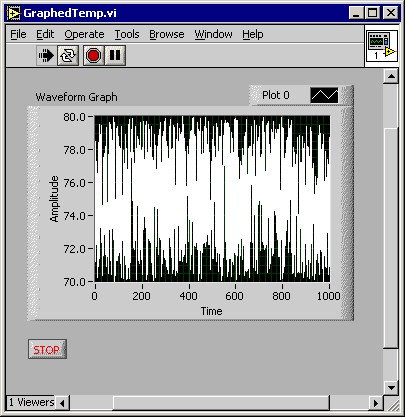Image resolution: width=405 pixels, height=417 pixels.
Task: Click the red STOP button
Action: pyautogui.click(x=47, y=349)
